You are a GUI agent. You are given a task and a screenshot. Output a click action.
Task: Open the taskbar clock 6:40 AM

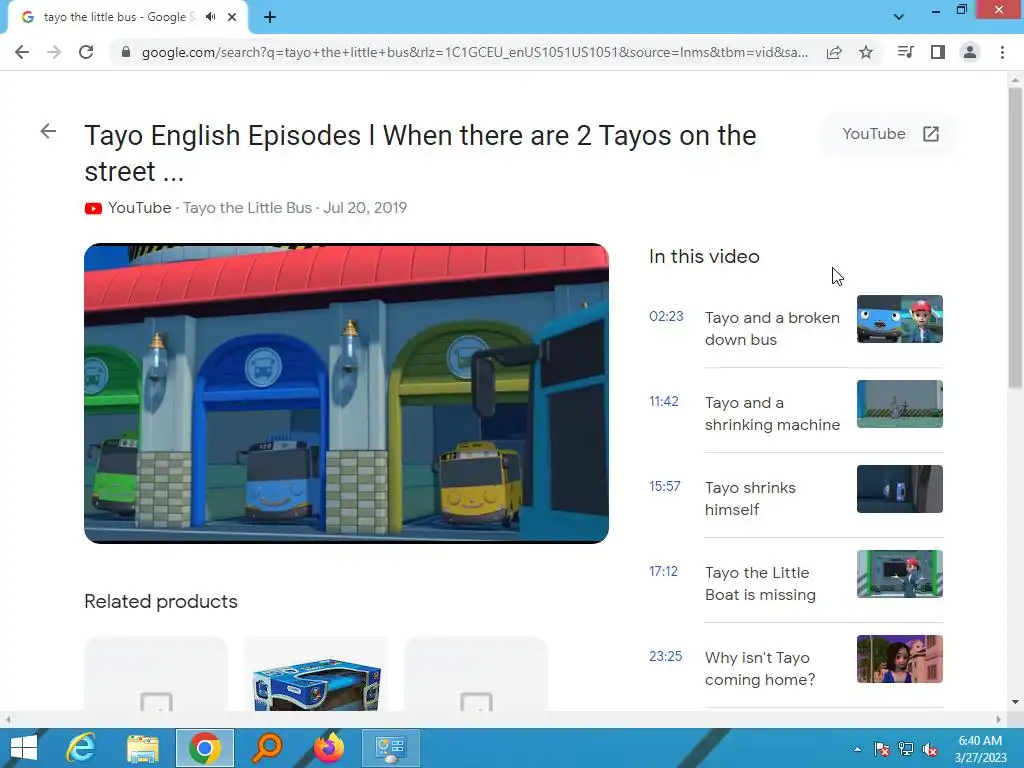(x=980, y=749)
